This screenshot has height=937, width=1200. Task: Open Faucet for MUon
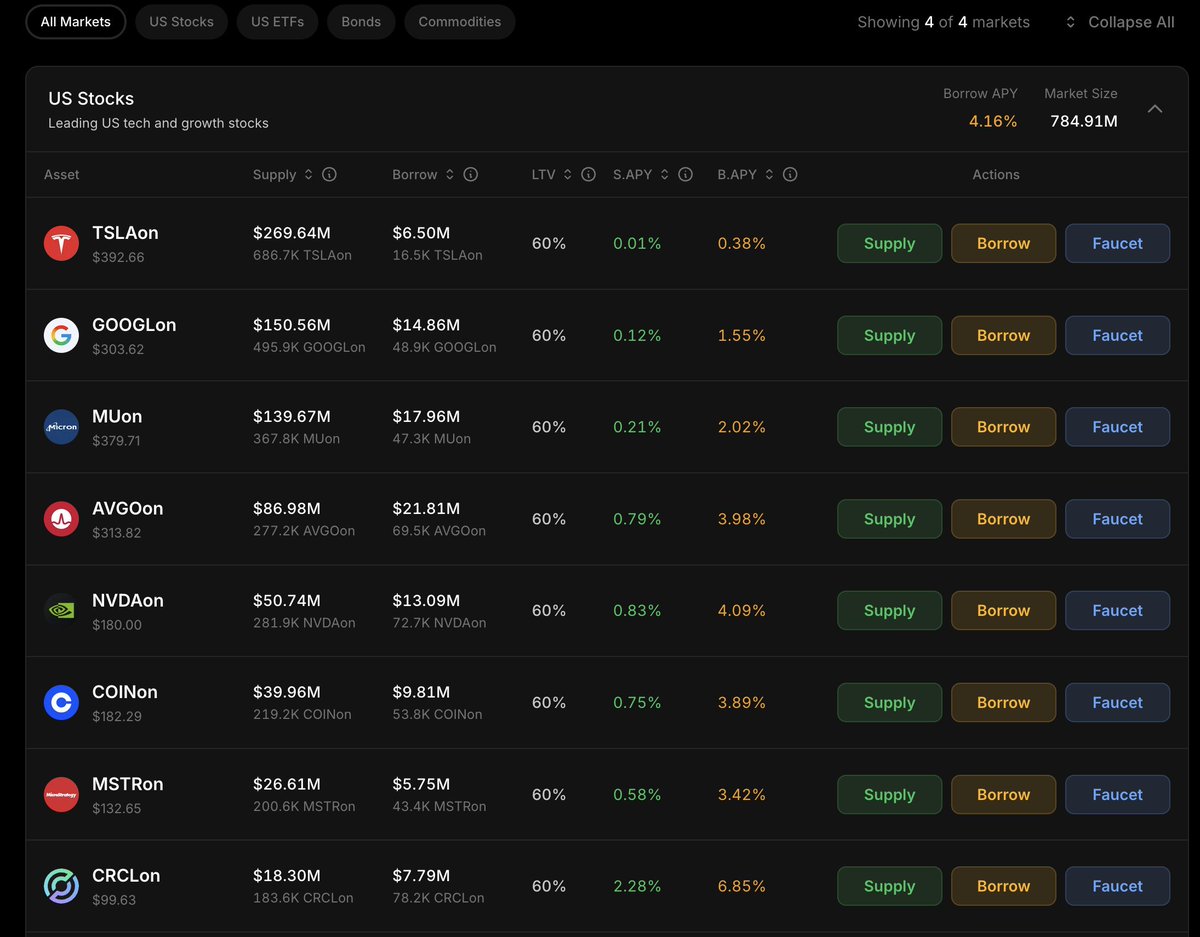pos(1117,427)
